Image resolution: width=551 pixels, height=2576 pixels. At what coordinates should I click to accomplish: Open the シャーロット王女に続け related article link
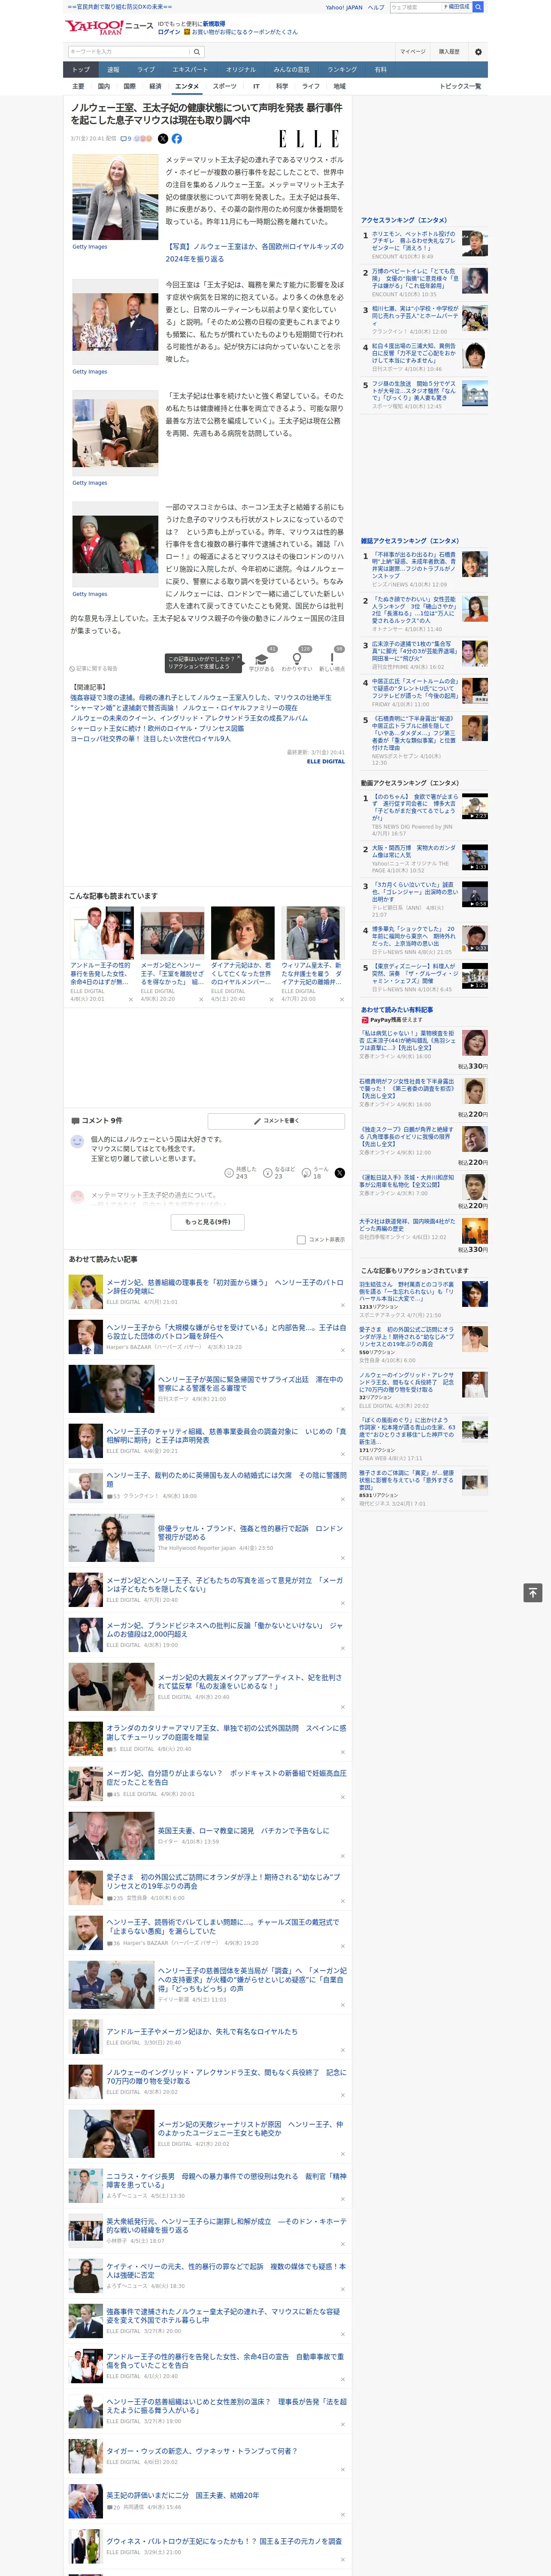point(157,728)
